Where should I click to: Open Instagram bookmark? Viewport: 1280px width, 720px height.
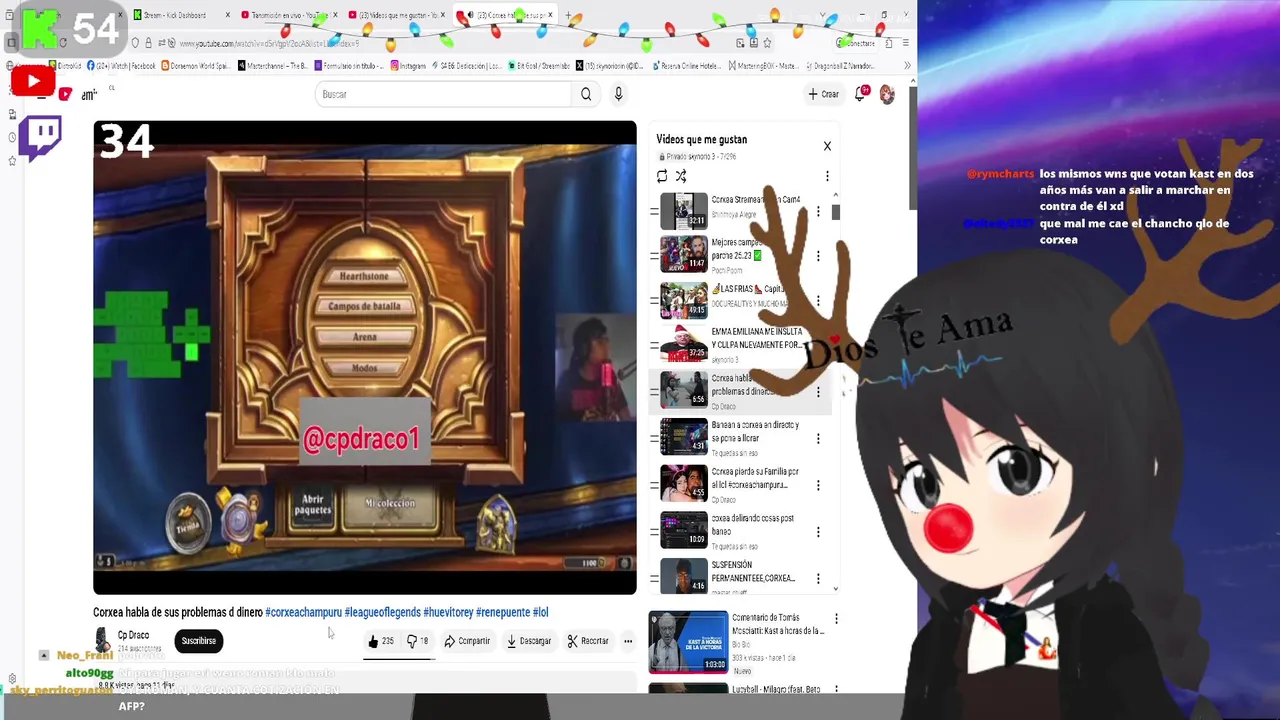pos(408,66)
